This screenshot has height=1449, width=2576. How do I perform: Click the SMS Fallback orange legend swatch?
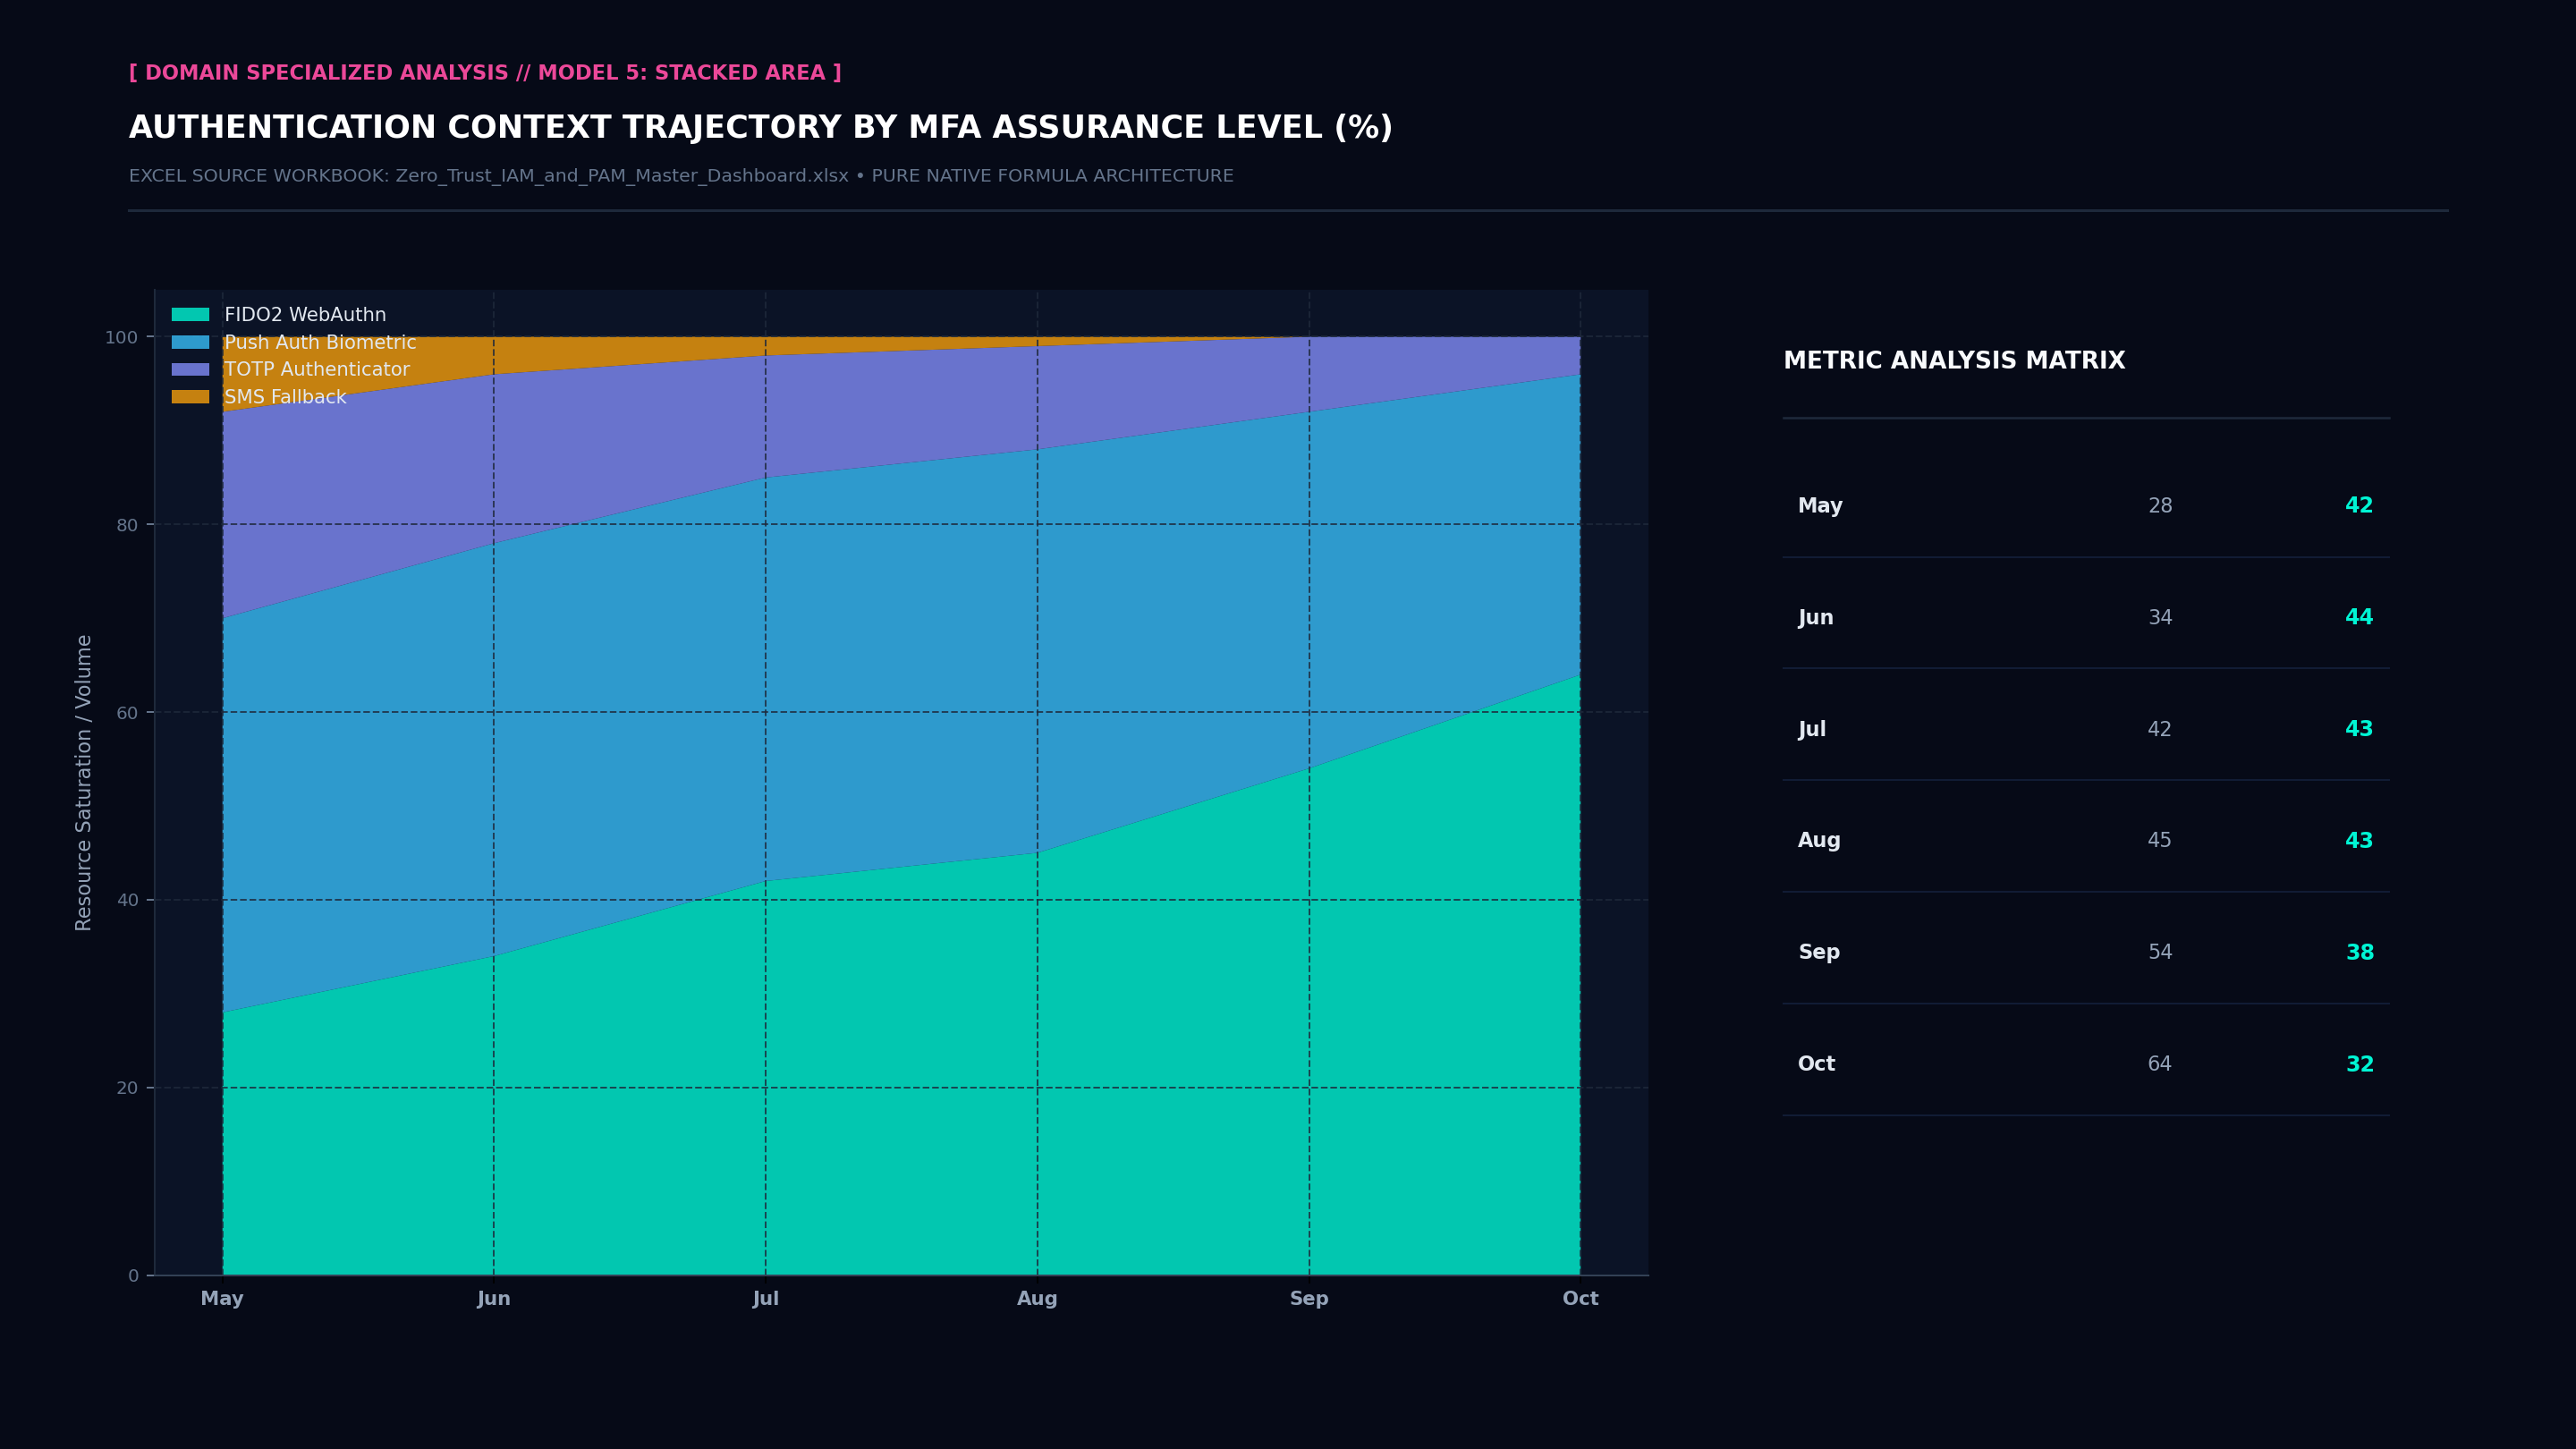coord(190,397)
